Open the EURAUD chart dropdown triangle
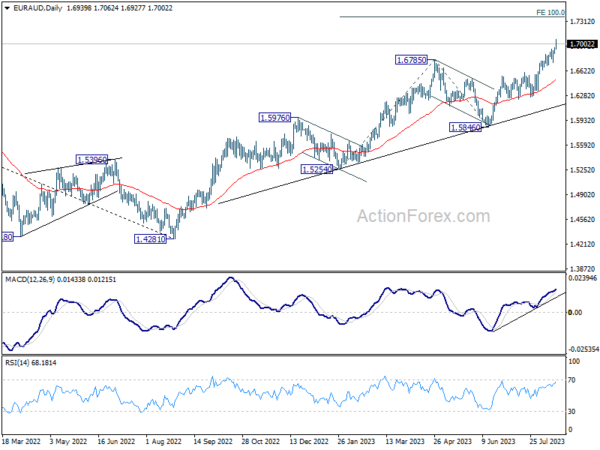This screenshot has width=600, height=450. [7, 8]
